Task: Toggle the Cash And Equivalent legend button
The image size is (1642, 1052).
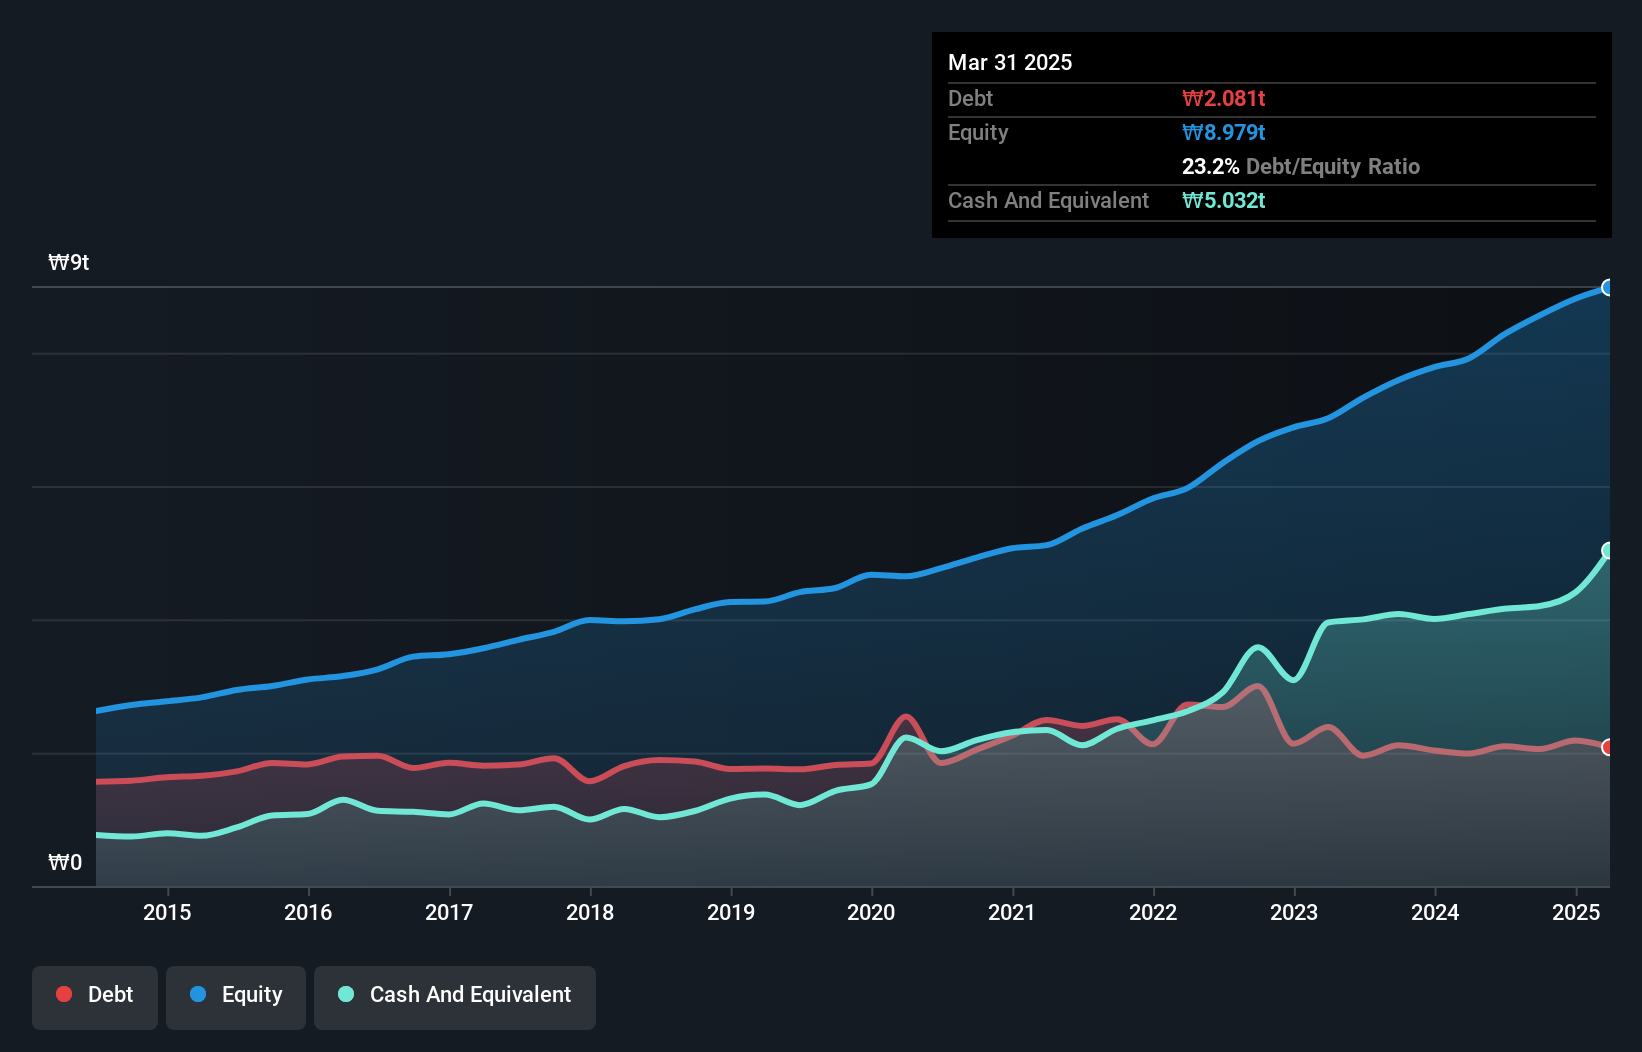Action: click(x=455, y=997)
